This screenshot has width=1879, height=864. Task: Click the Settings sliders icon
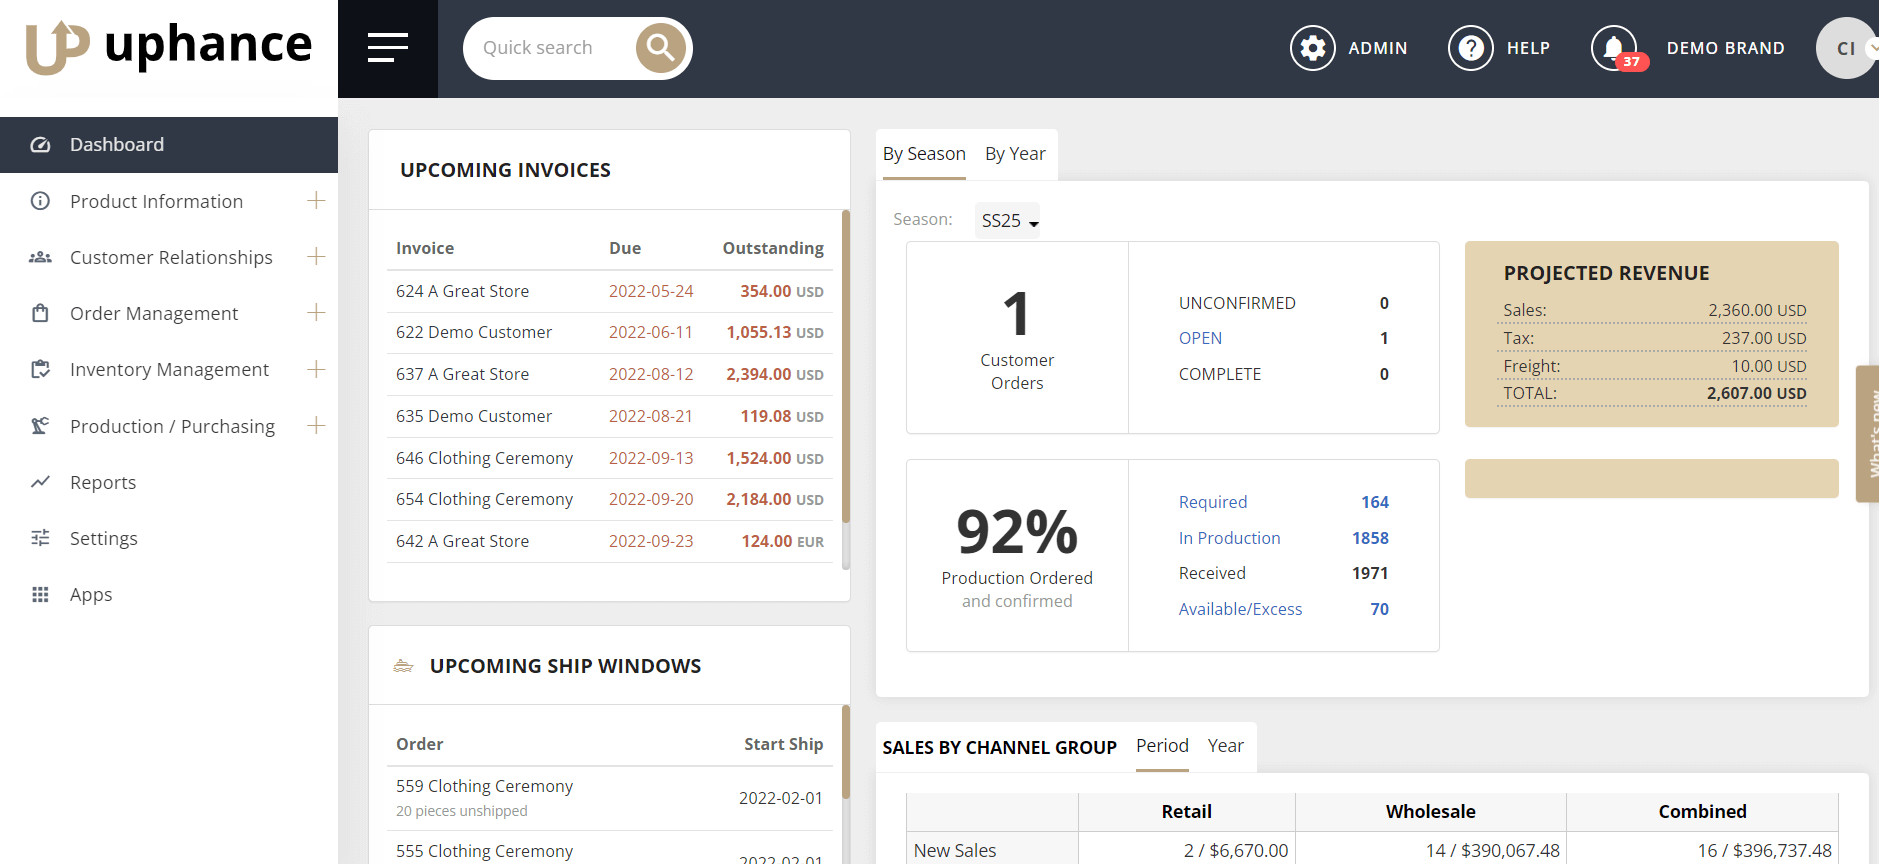point(40,538)
